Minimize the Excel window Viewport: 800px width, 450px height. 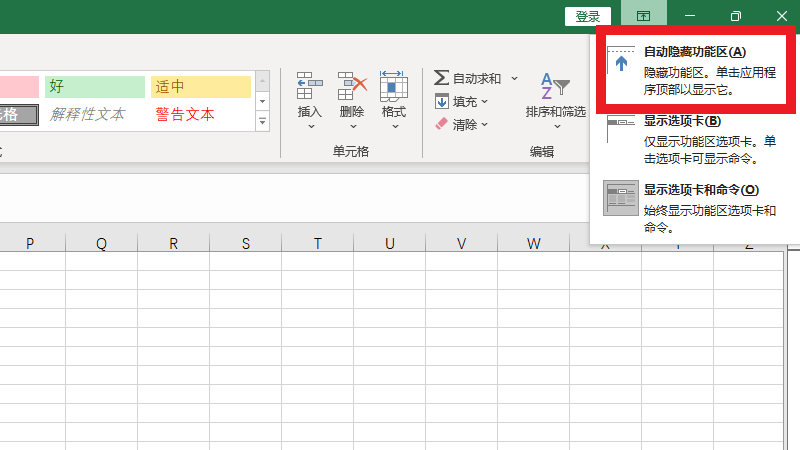(x=690, y=16)
